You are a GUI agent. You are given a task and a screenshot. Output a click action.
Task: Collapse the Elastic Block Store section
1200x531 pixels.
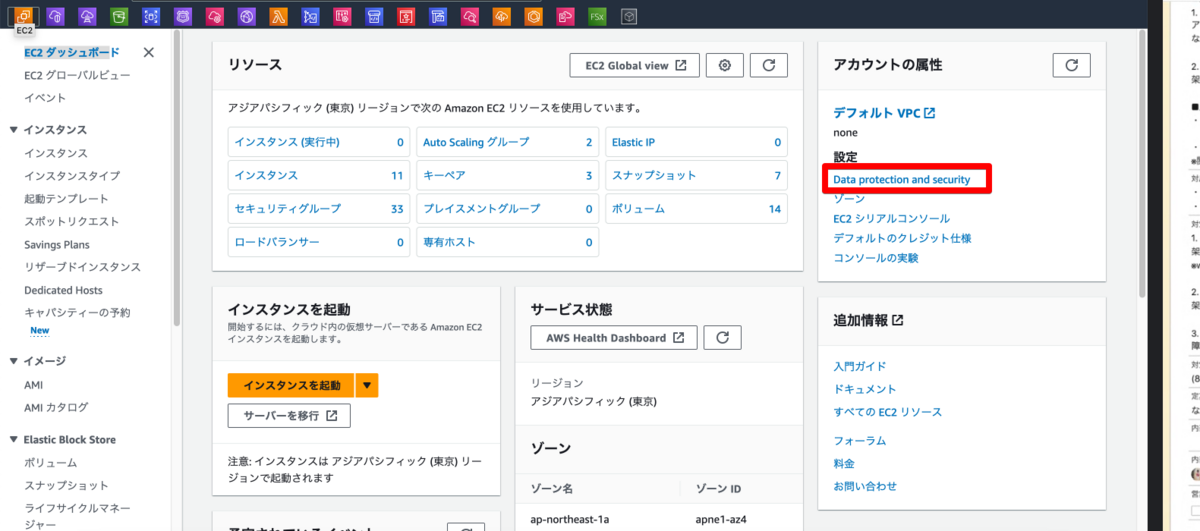[x=13, y=440]
